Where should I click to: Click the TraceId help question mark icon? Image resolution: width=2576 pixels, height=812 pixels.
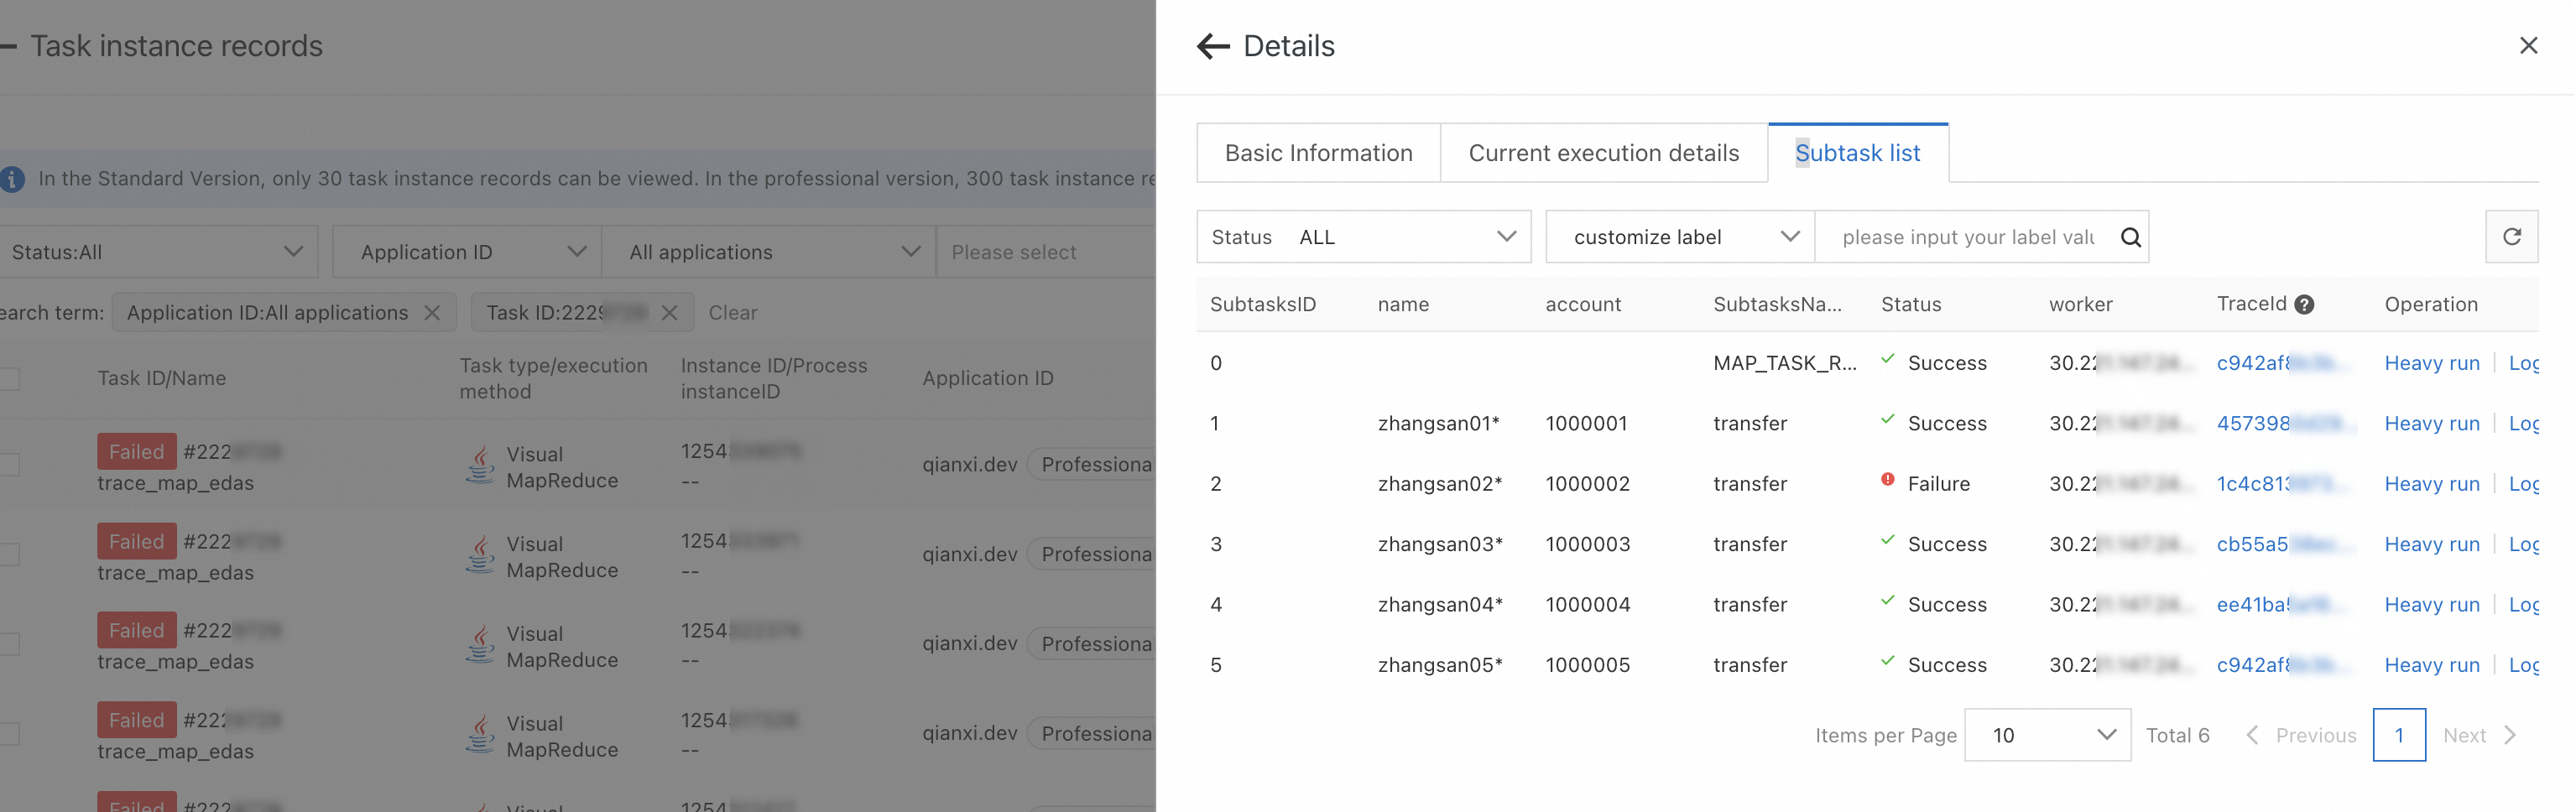tap(2304, 305)
